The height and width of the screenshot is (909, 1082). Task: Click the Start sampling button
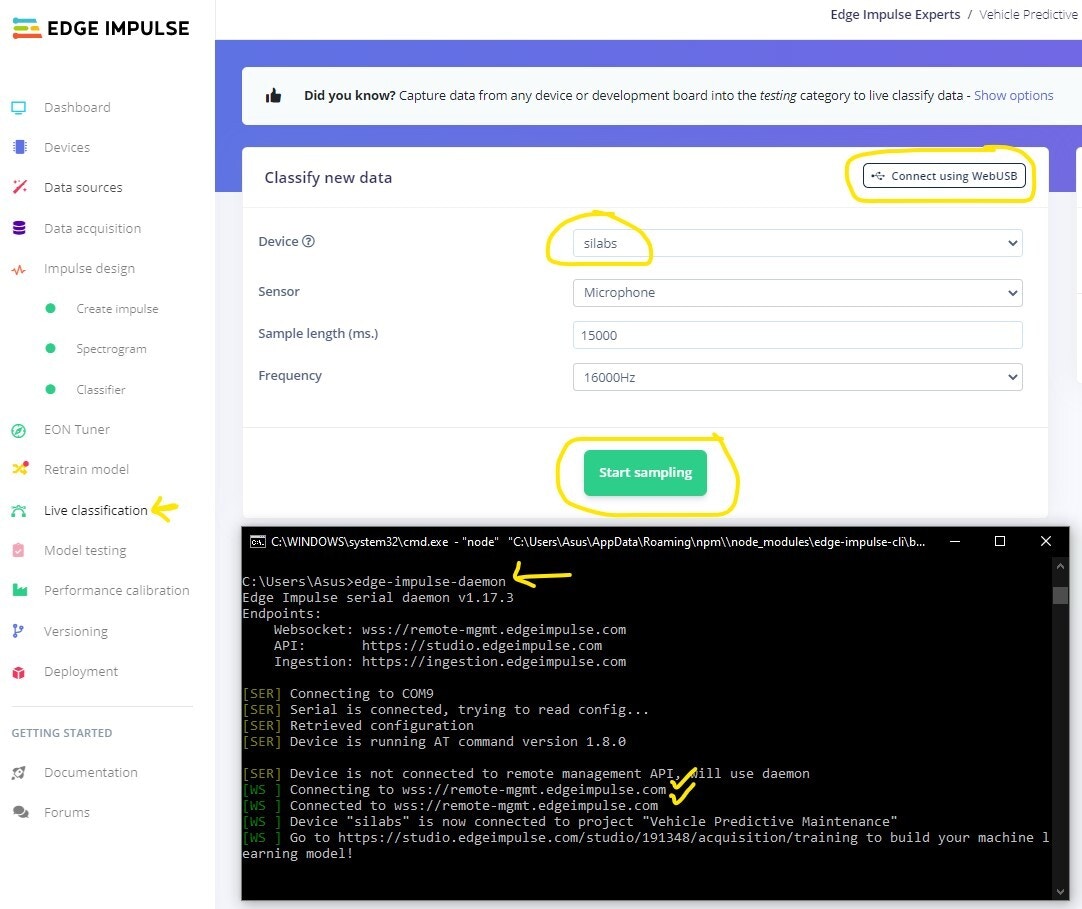click(x=645, y=473)
